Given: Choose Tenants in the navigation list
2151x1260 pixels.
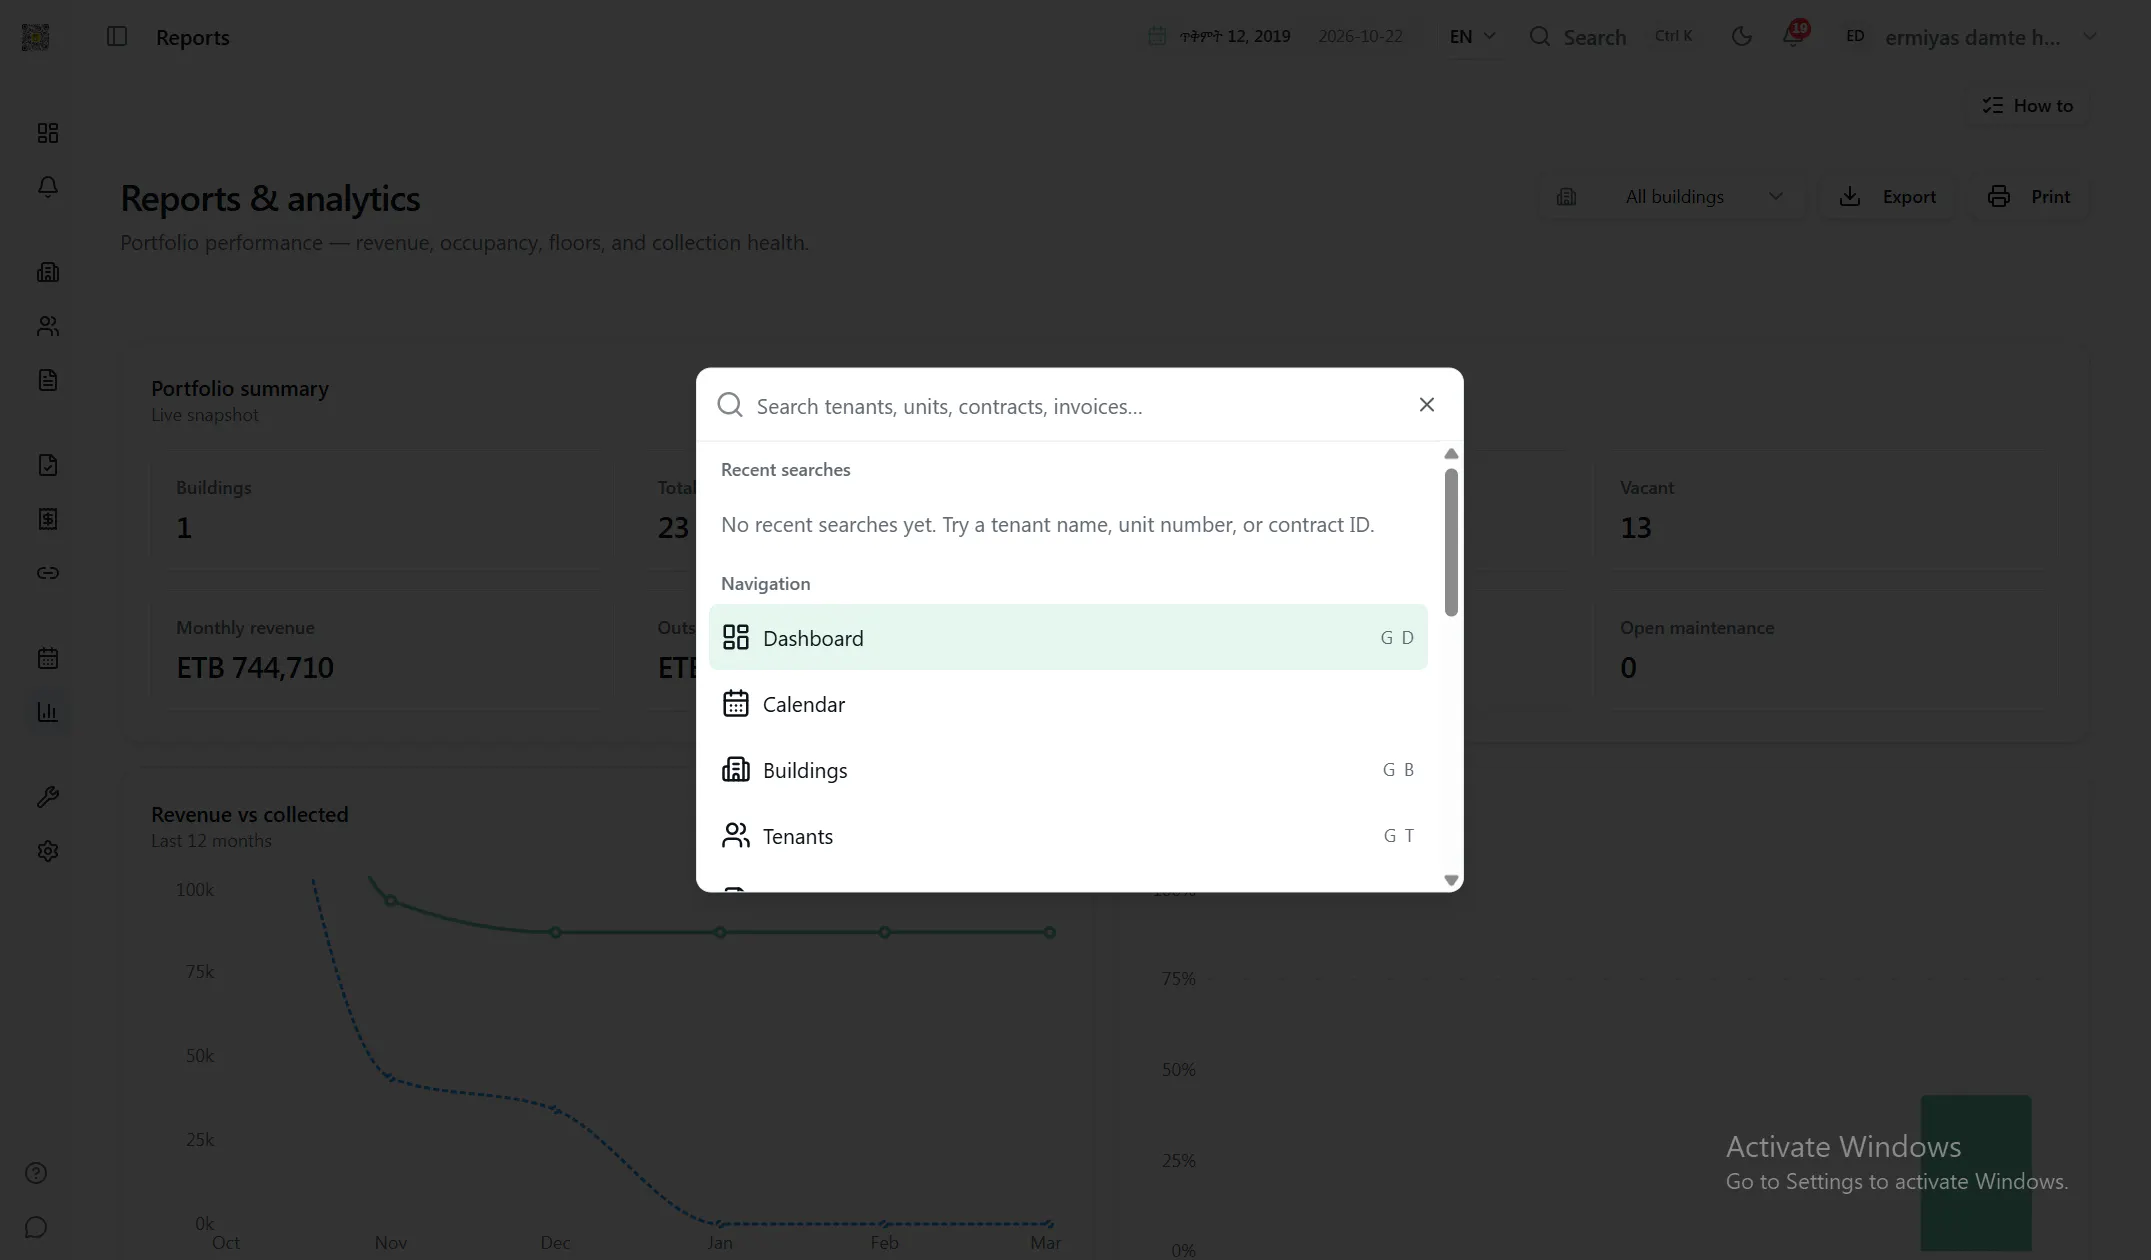Looking at the screenshot, I should click(x=1067, y=835).
